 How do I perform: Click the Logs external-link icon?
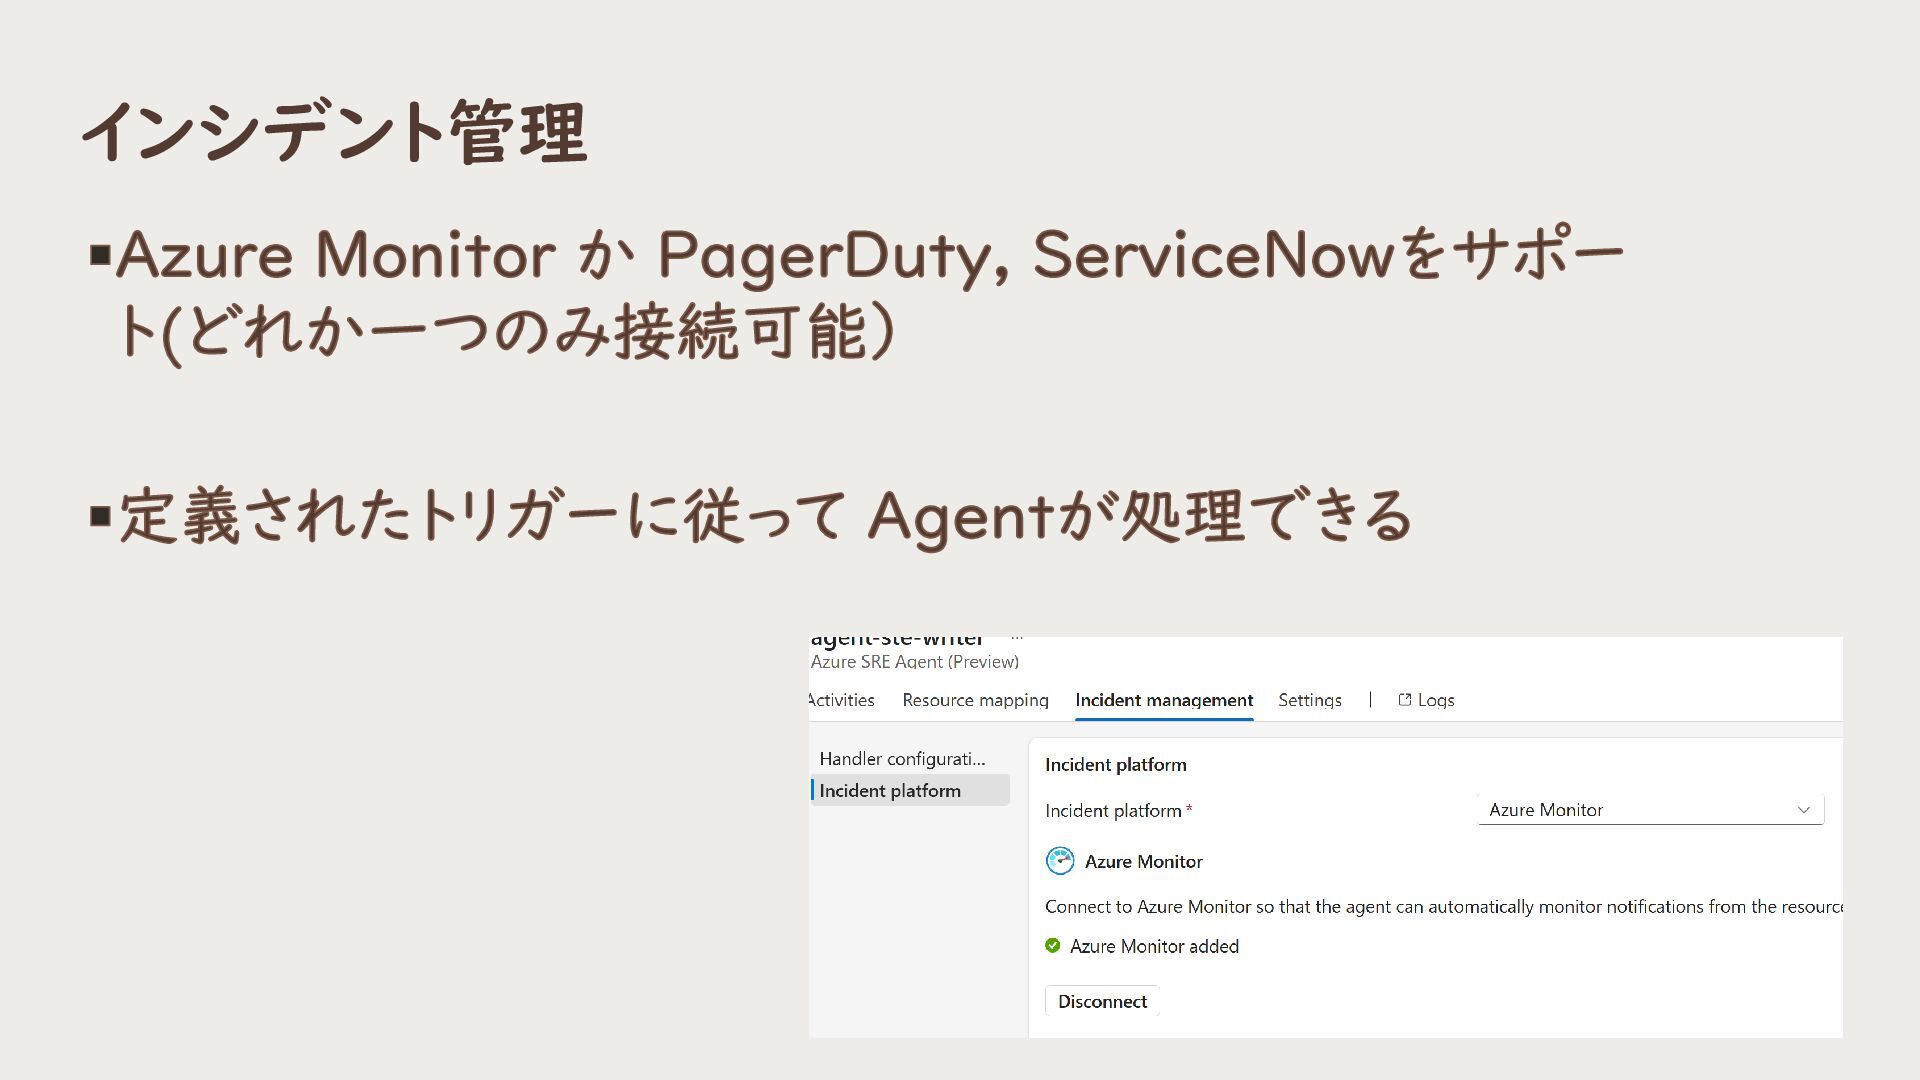[x=1404, y=700]
